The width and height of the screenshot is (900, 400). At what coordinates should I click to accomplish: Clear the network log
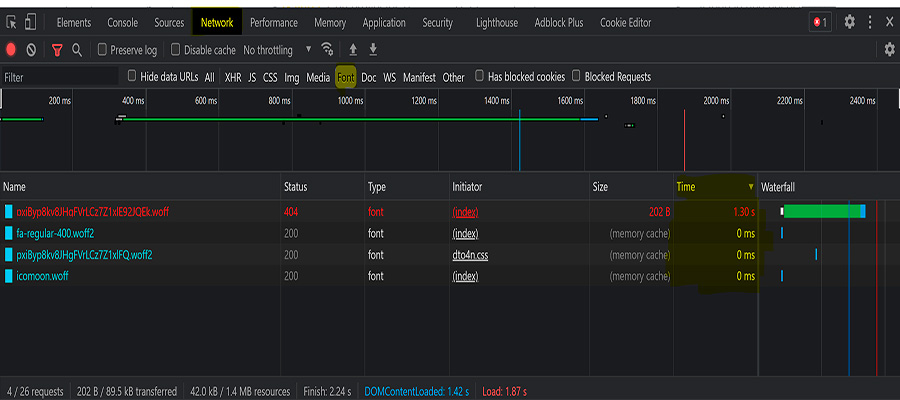coord(32,49)
